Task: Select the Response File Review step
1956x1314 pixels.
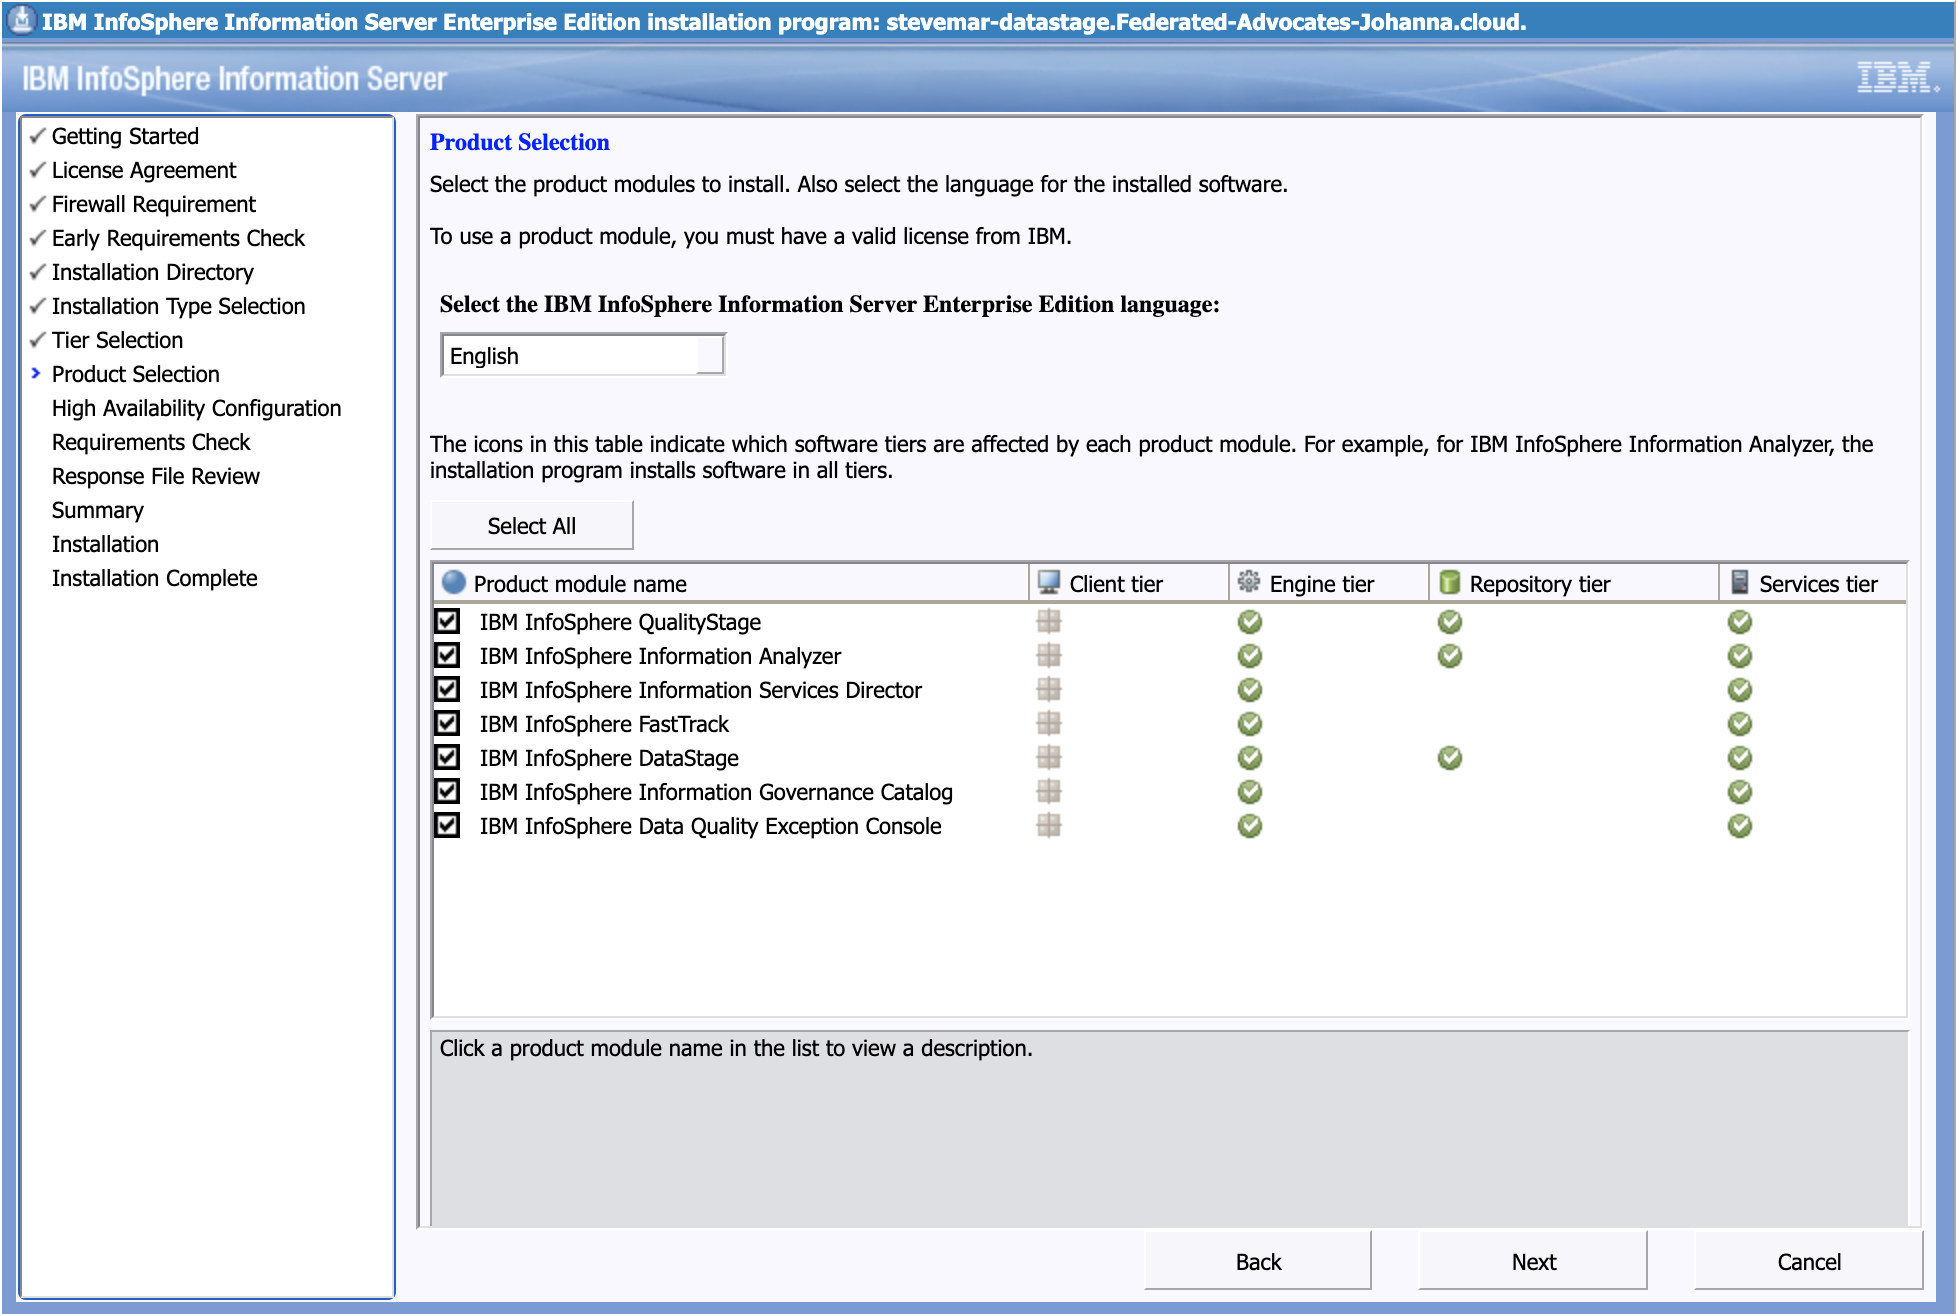Action: [156, 476]
